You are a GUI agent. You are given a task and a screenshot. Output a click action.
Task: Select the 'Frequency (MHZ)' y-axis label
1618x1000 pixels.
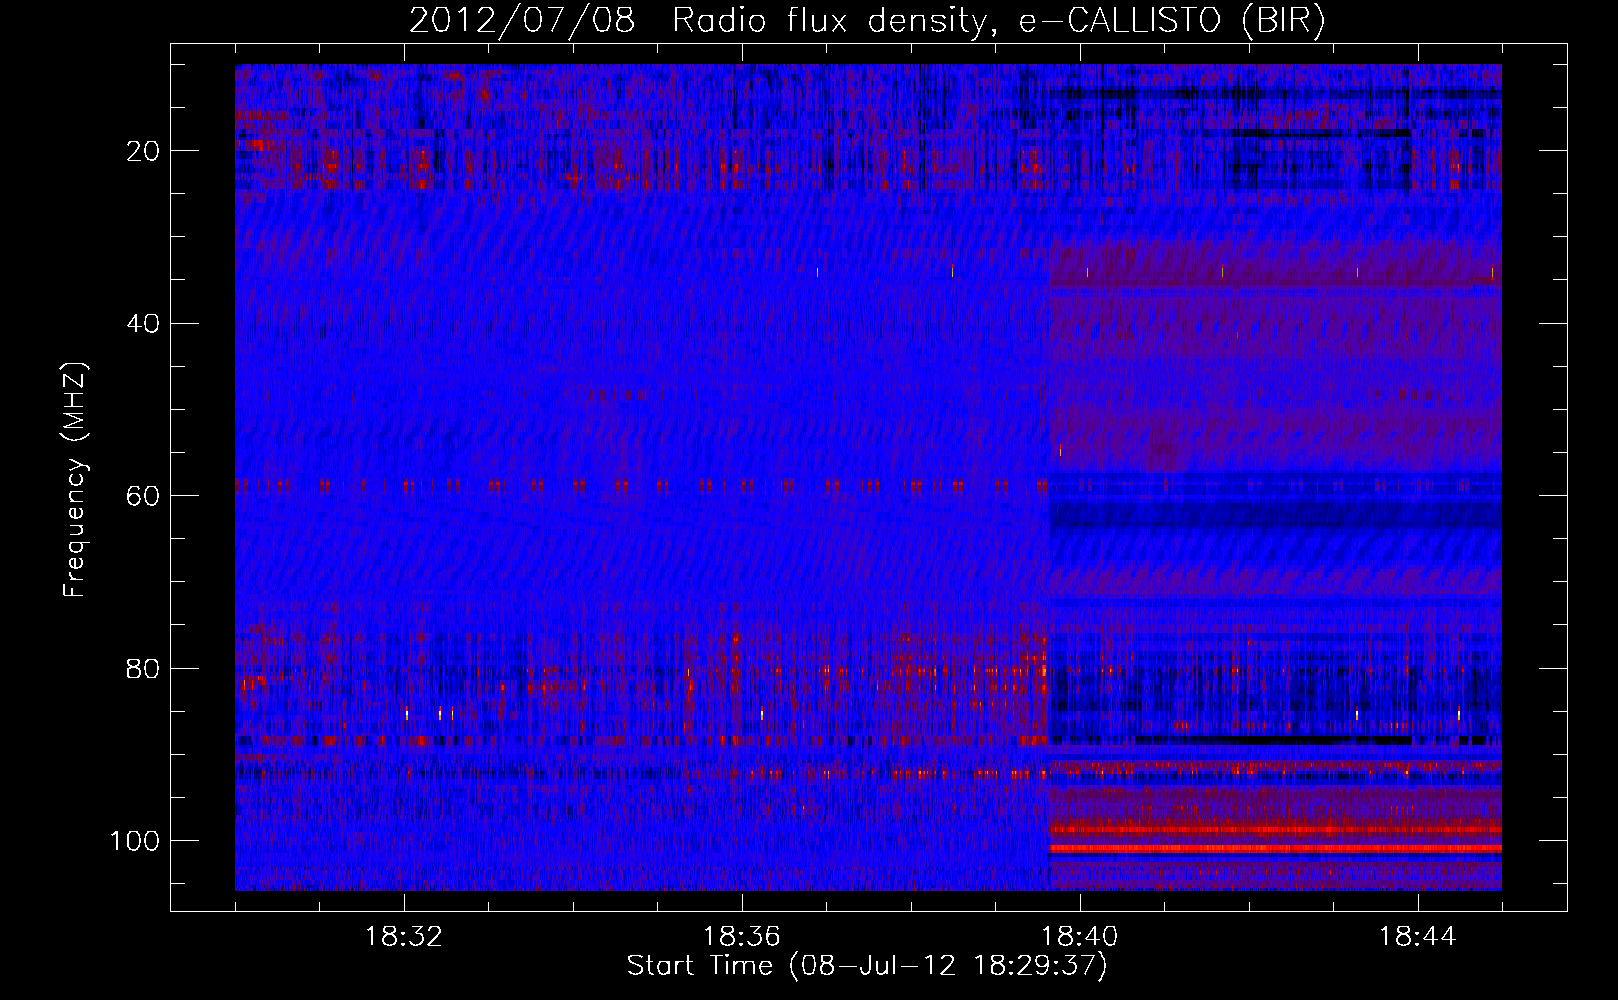(x=75, y=480)
